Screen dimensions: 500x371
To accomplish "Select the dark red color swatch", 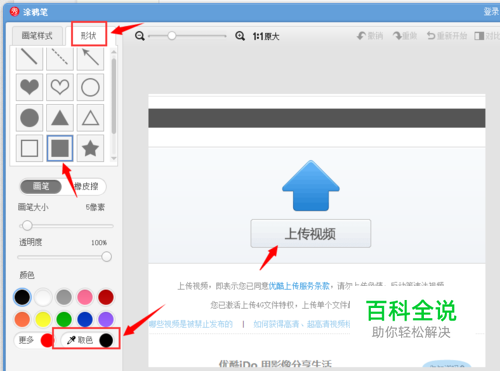I will [106, 297].
